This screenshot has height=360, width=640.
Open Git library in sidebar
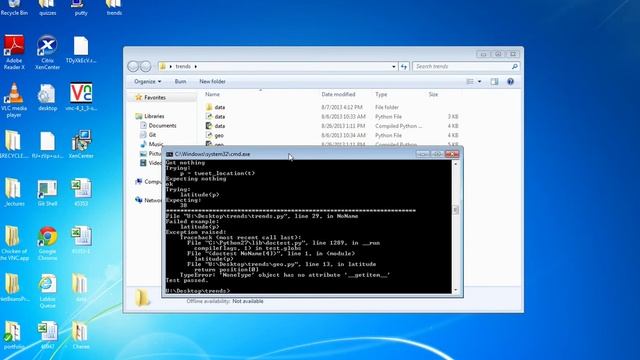[152, 135]
